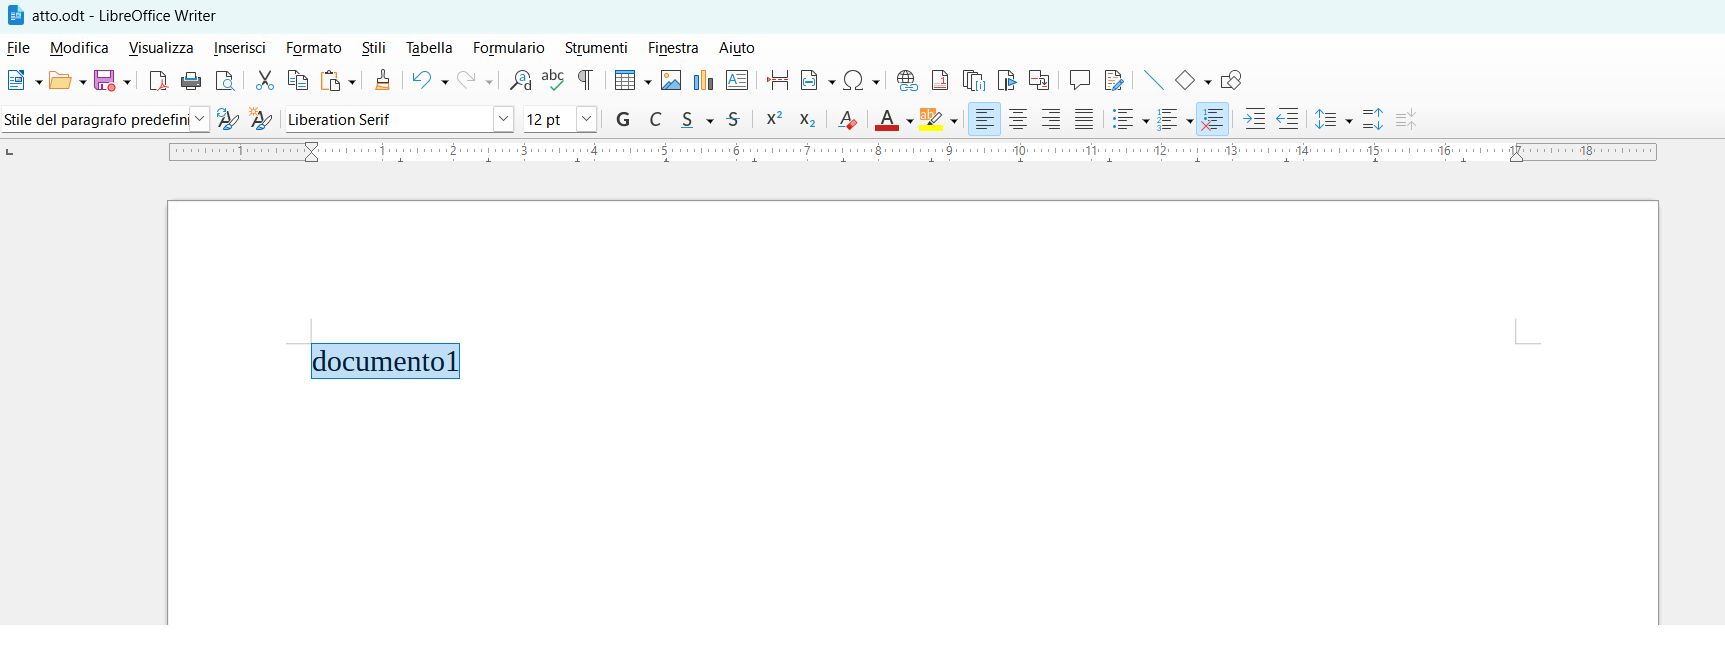Insert page break icon
Image resolution: width=1725 pixels, height=648 pixels.
point(777,80)
